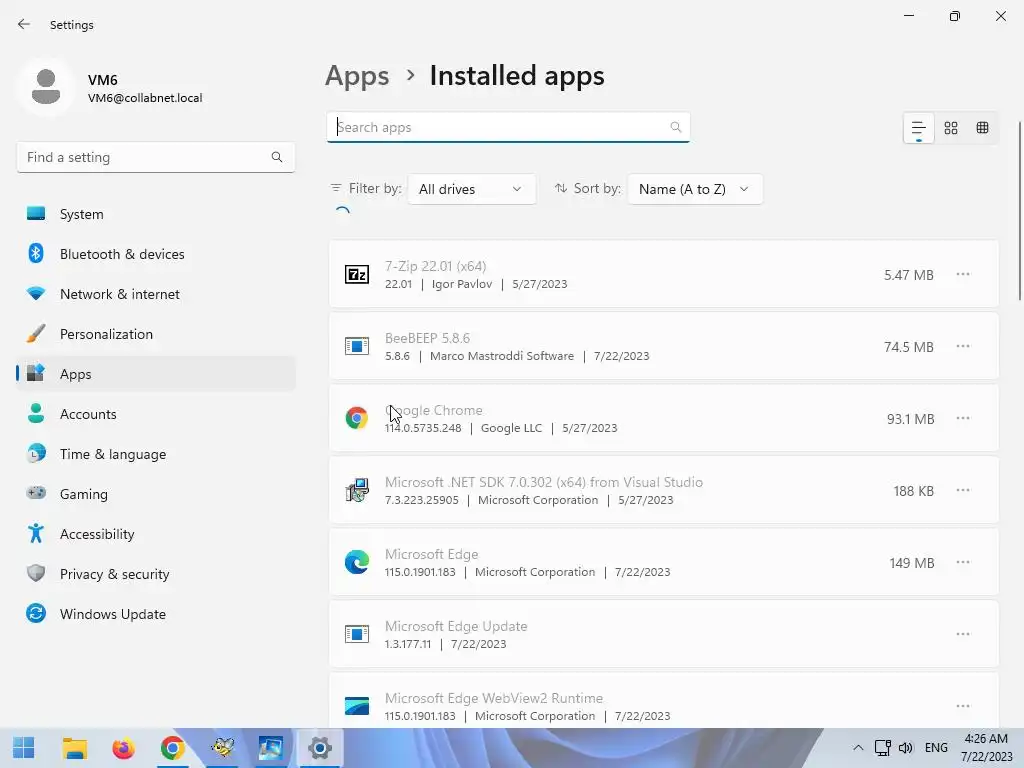Open Privacy & security settings

click(155, 574)
